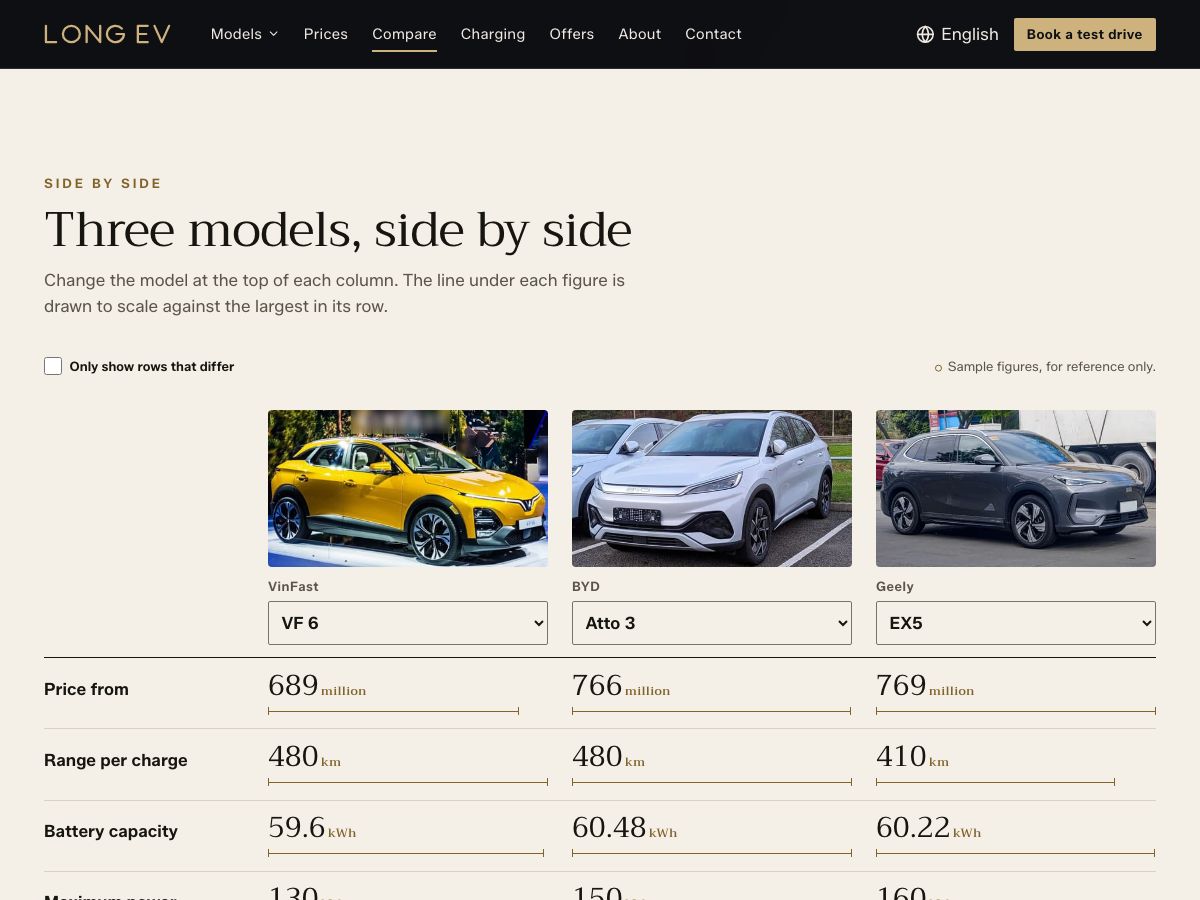Click the 410 km range value

(912, 757)
